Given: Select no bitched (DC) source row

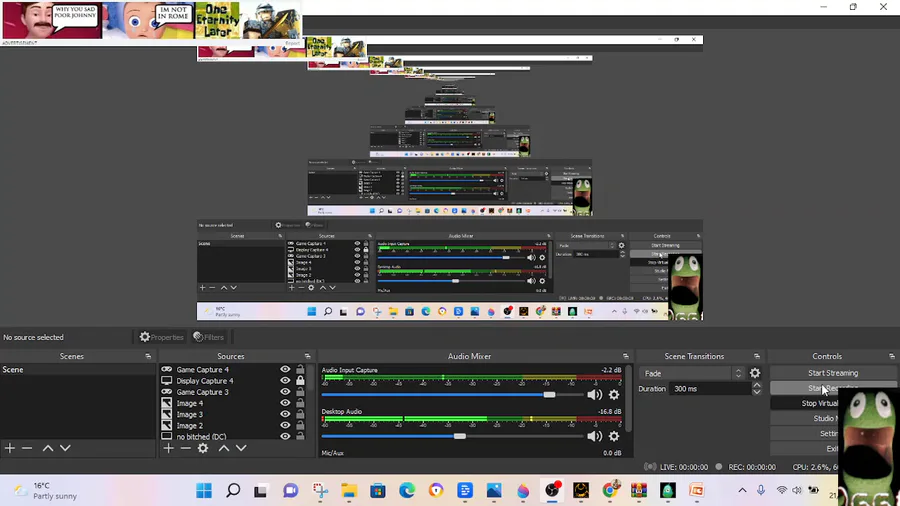Looking at the screenshot, I should 201,437.
